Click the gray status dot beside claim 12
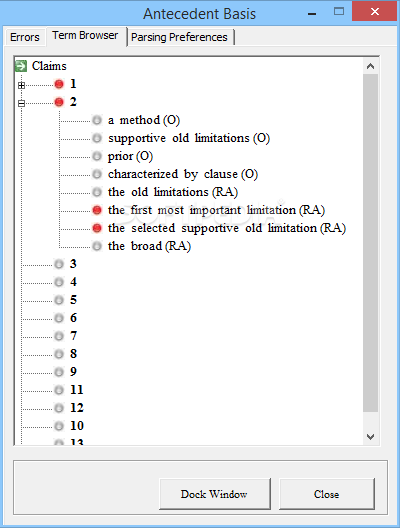The image size is (400, 528). [59, 408]
